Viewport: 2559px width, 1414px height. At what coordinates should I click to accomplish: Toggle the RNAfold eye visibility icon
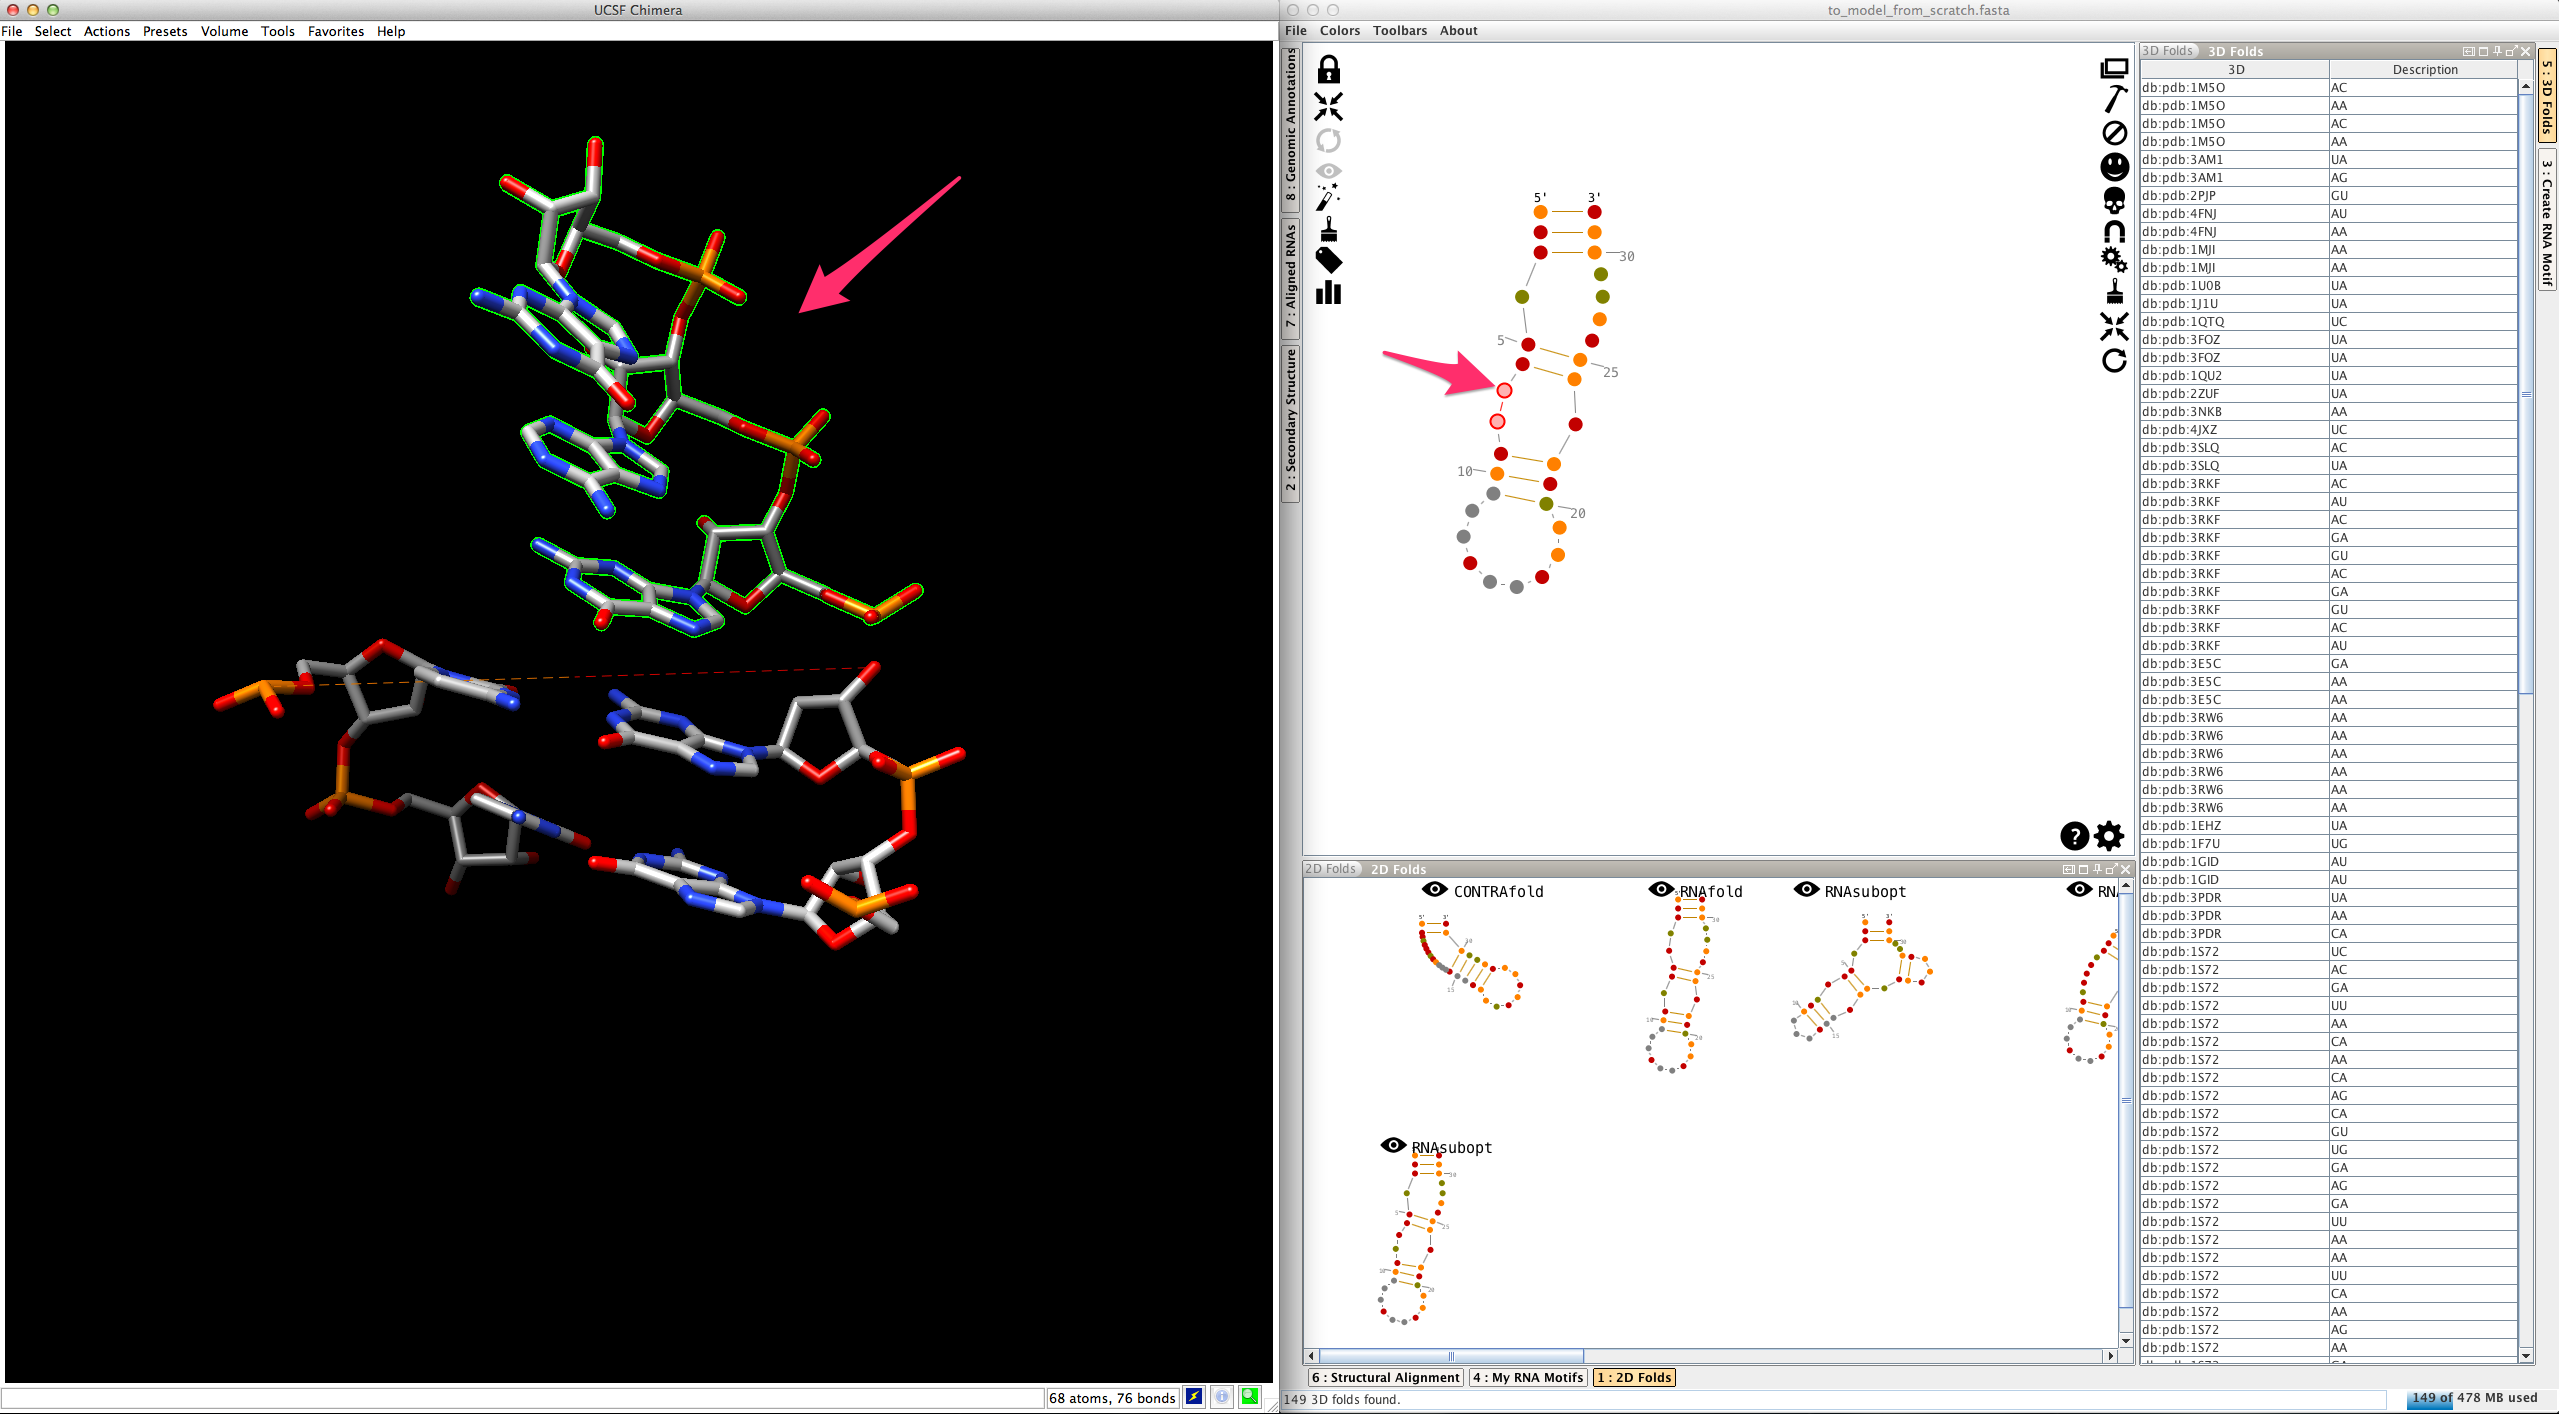click(x=1661, y=889)
